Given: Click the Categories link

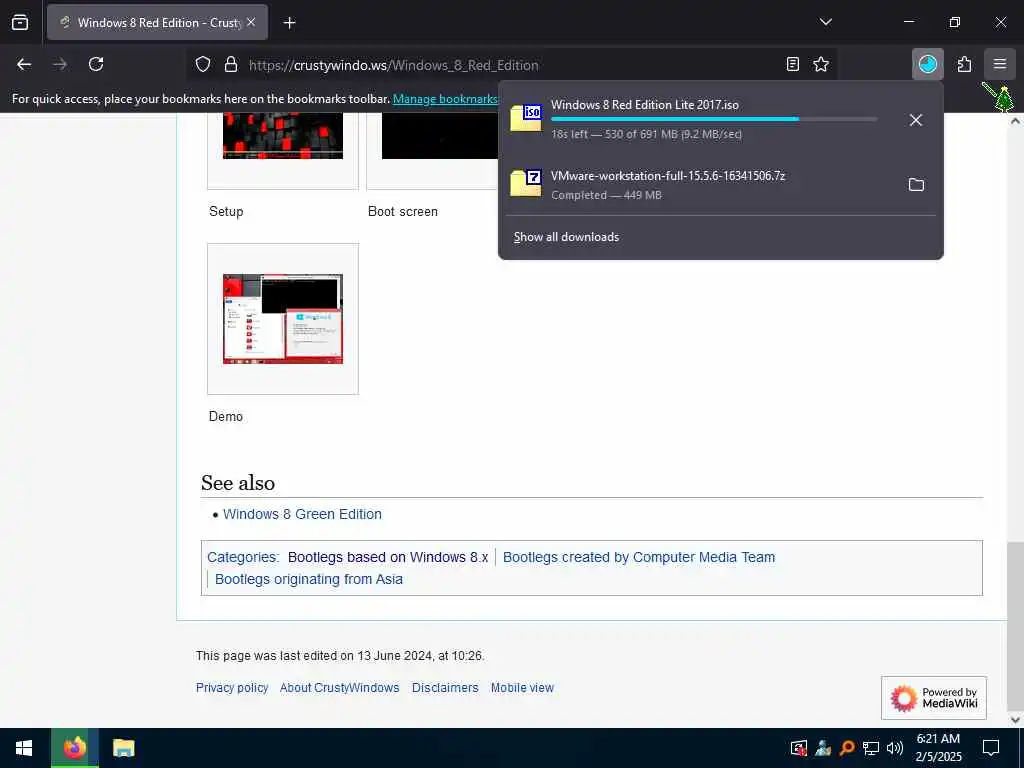Looking at the screenshot, I should pos(242,557).
